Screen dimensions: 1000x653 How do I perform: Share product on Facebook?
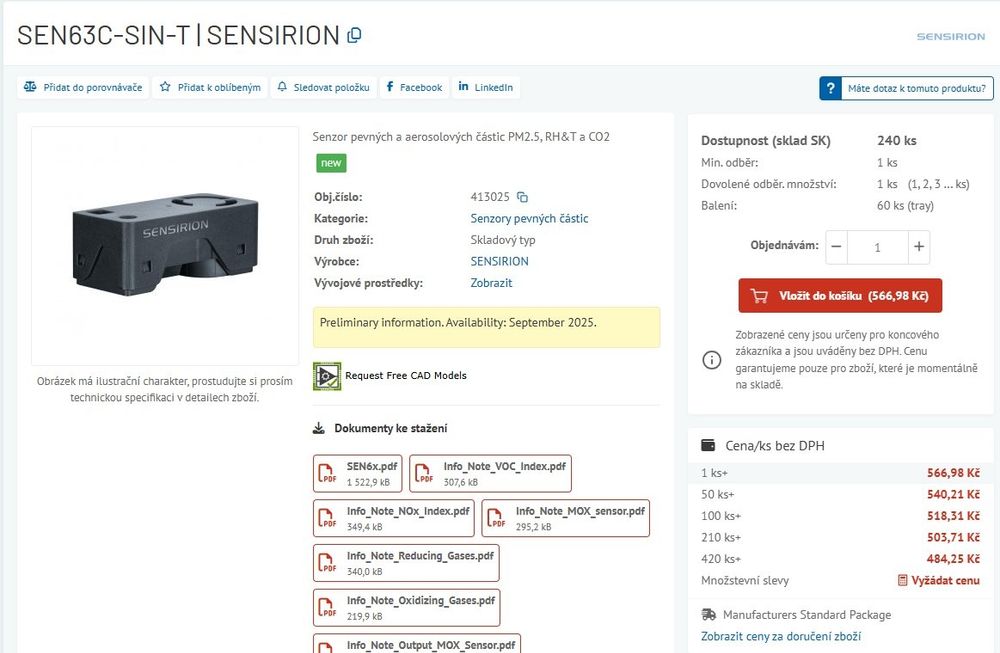[x=413, y=88]
